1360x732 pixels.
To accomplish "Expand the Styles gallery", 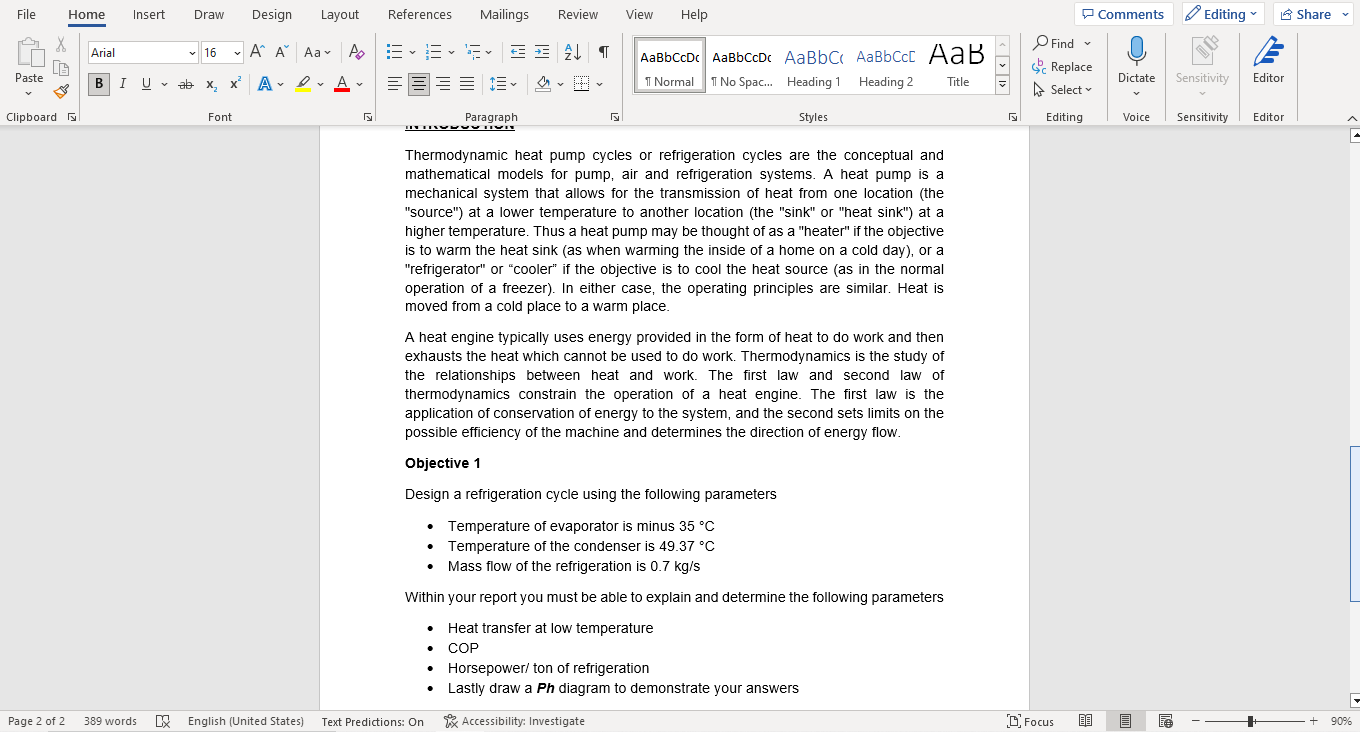I will [1002, 85].
